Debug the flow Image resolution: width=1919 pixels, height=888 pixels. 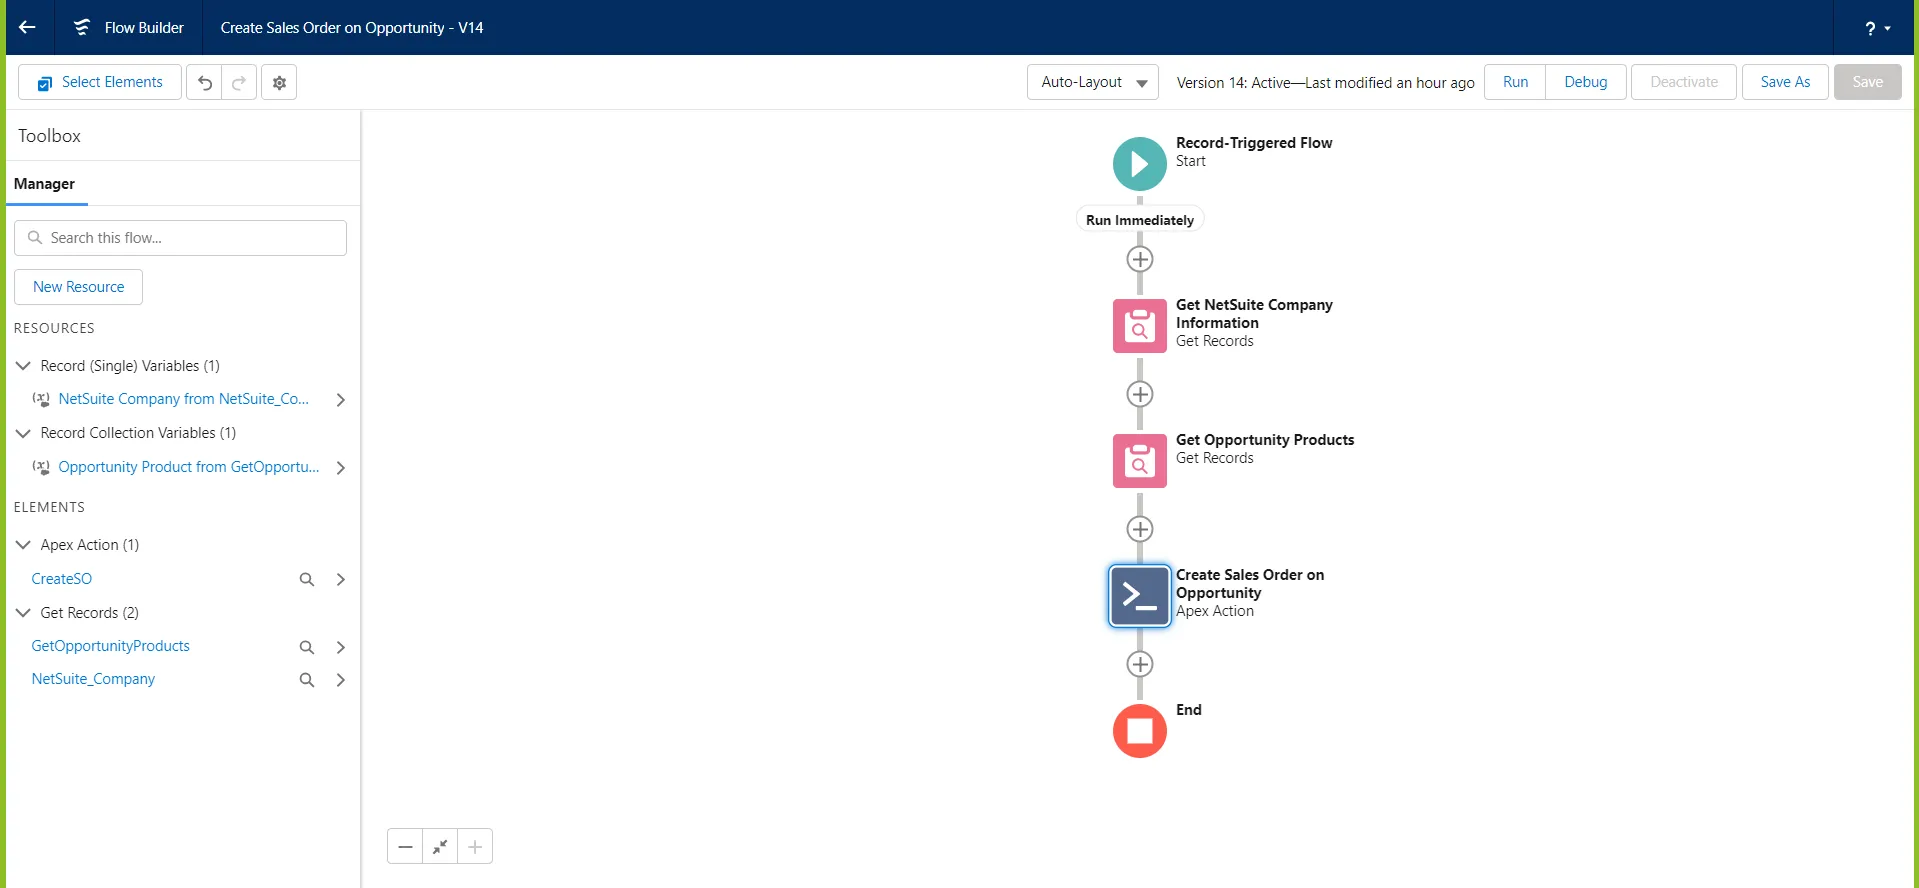click(1586, 82)
